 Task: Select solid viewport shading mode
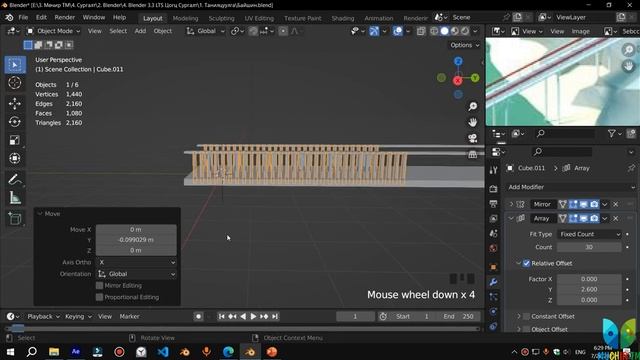tap(444, 31)
